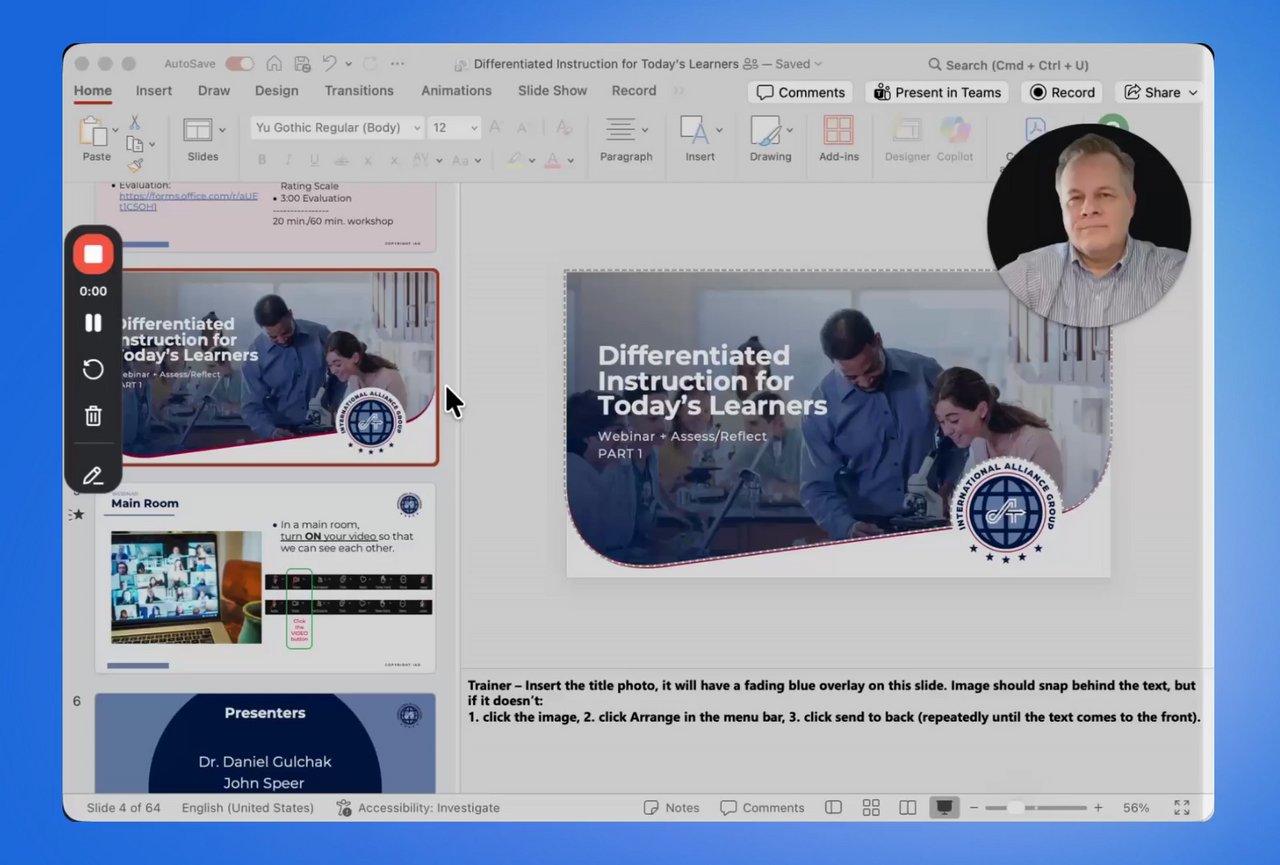The width and height of the screenshot is (1280, 865).
Task: Click the Present in Teams button
Action: (x=937, y=93)
